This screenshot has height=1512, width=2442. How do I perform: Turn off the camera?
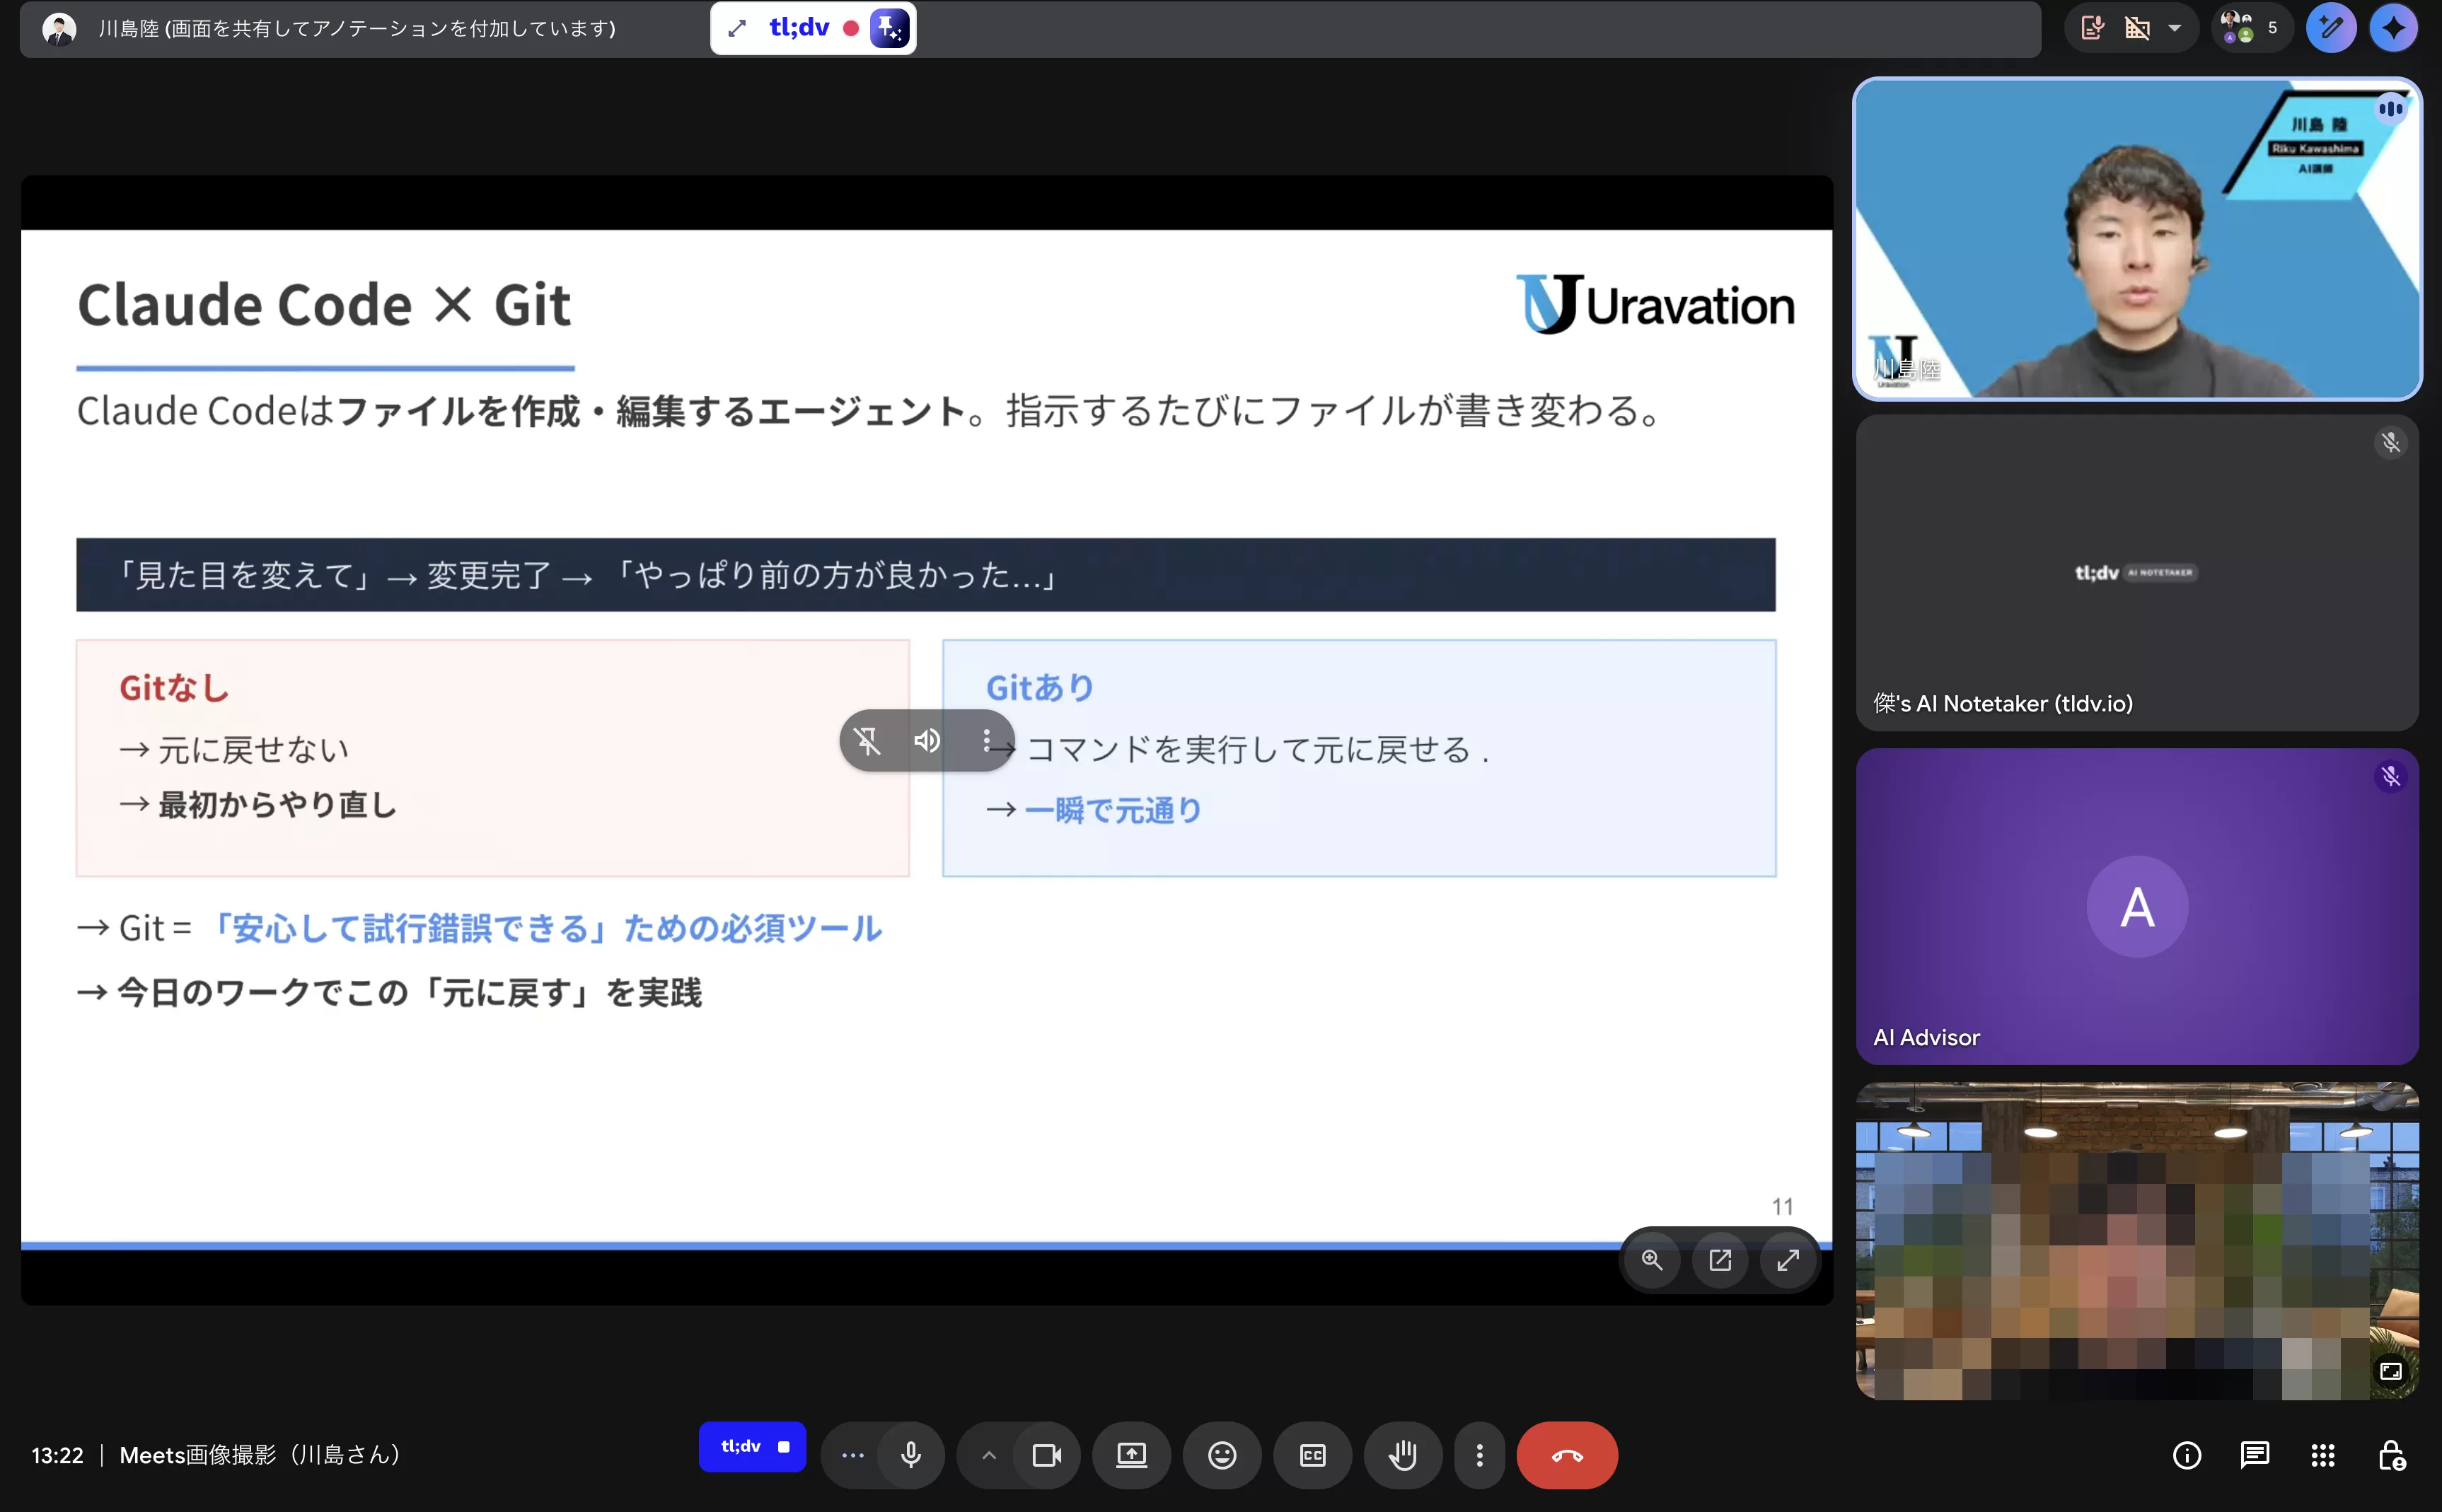click(x=1046, y=1455)
